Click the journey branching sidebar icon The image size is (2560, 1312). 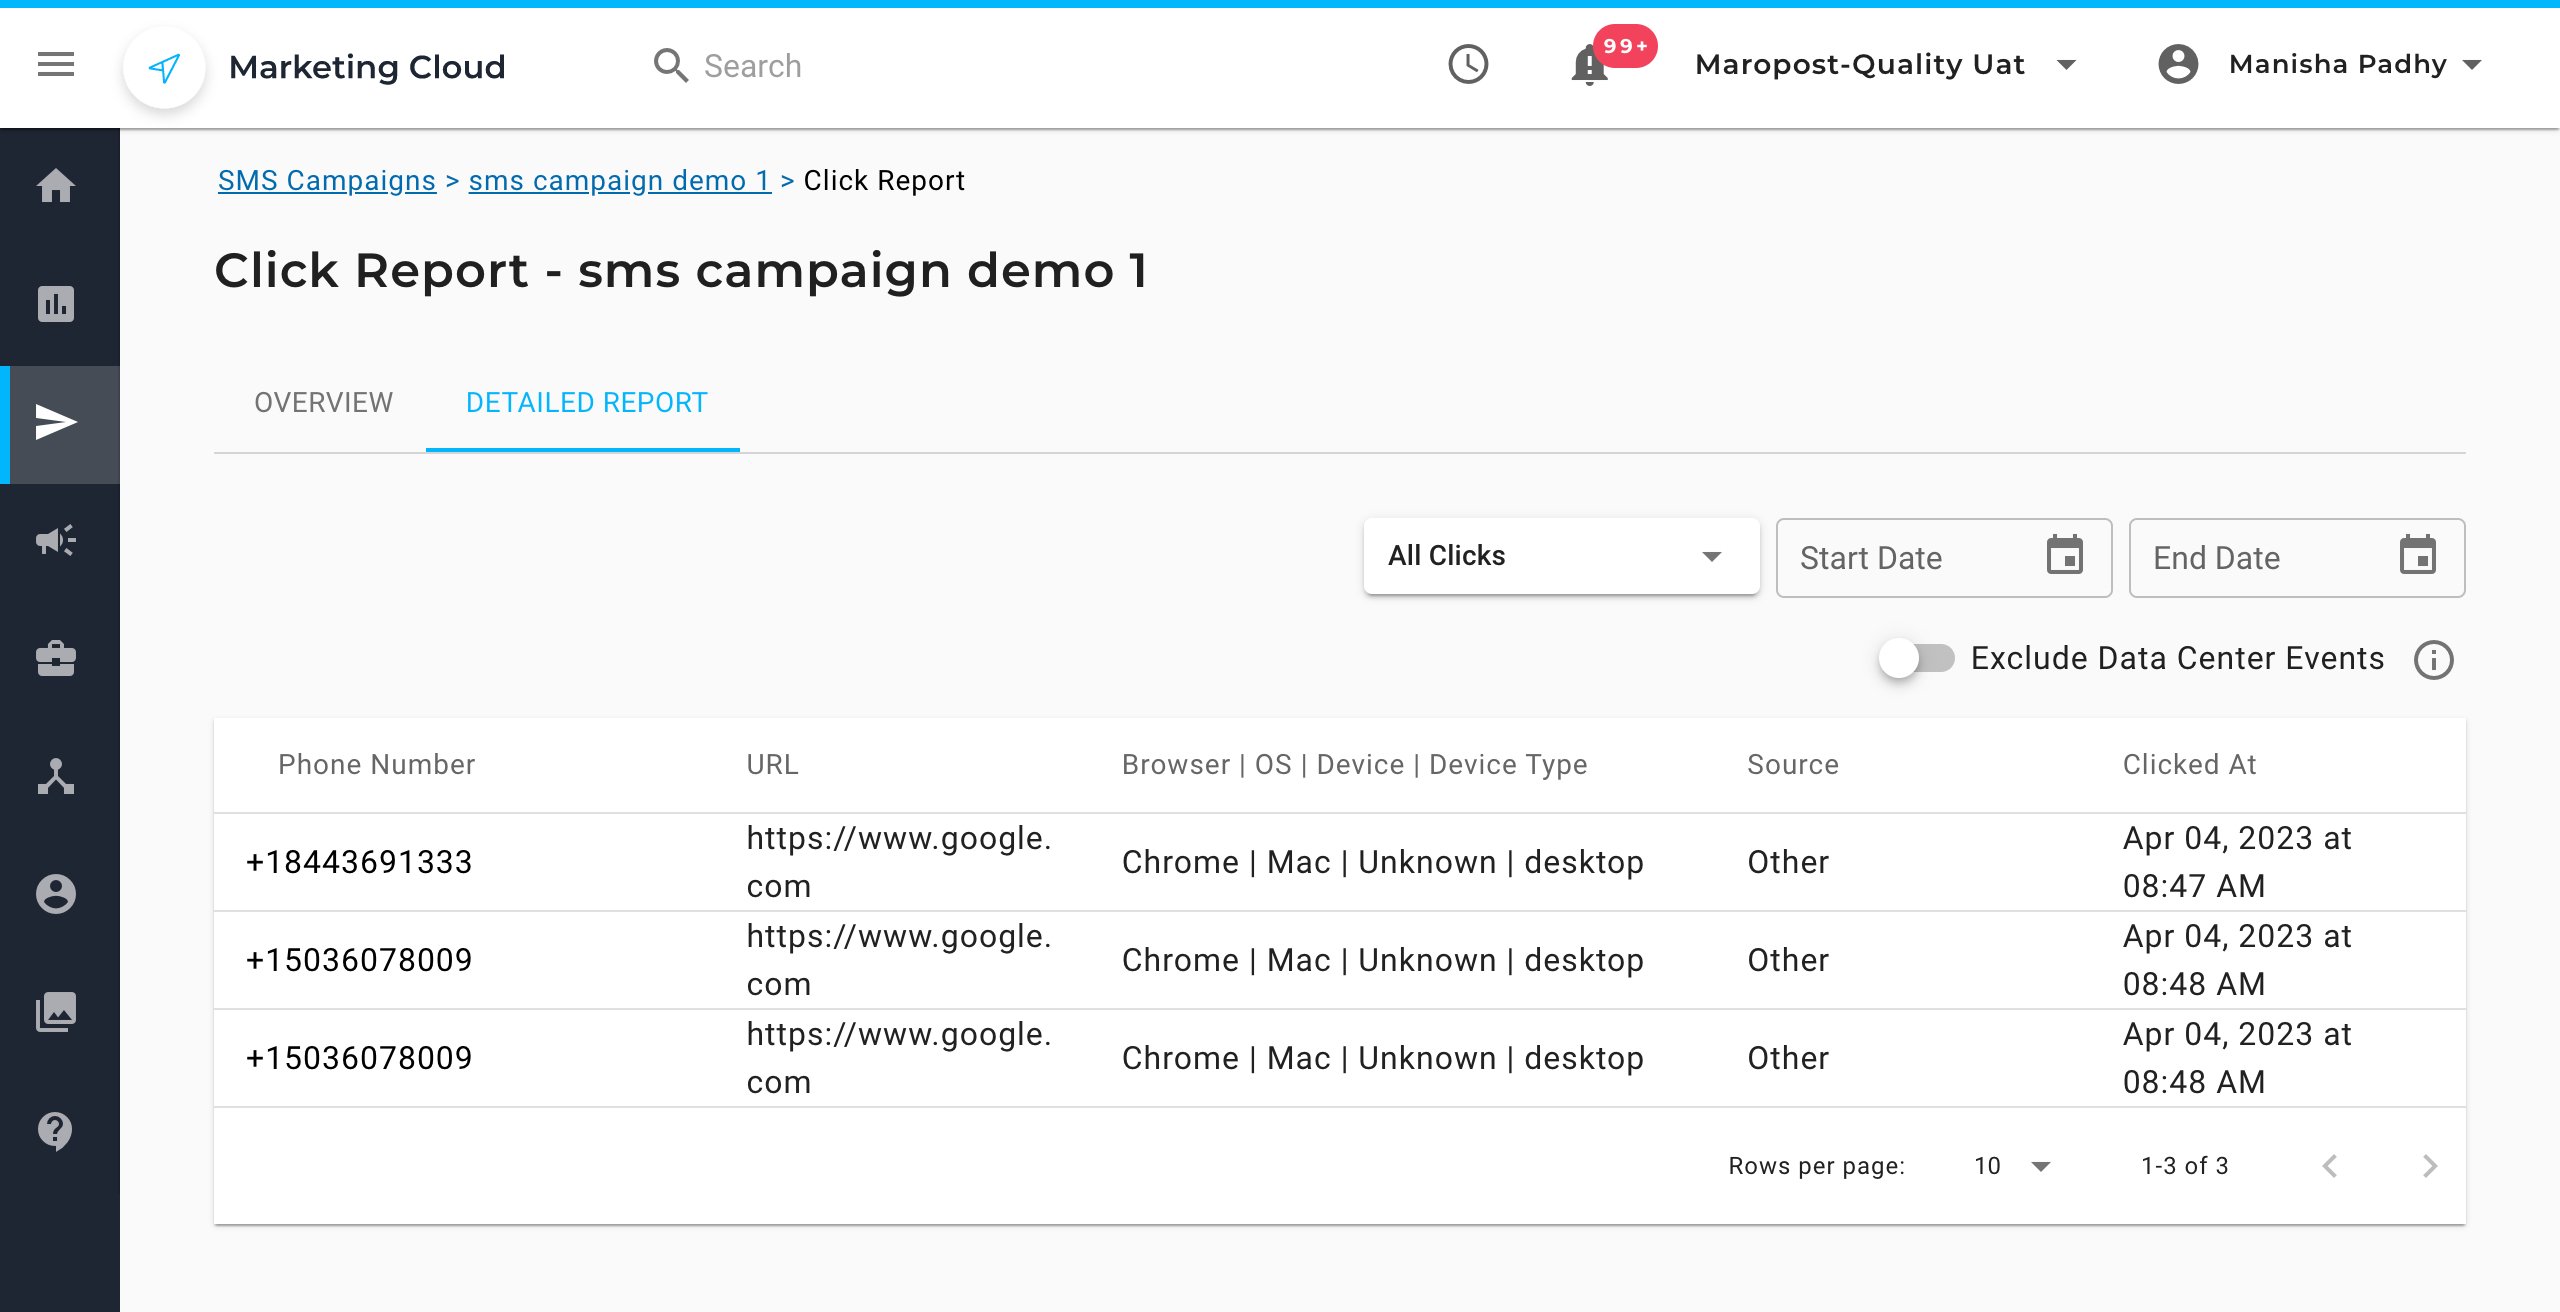[x=56, y=776]
